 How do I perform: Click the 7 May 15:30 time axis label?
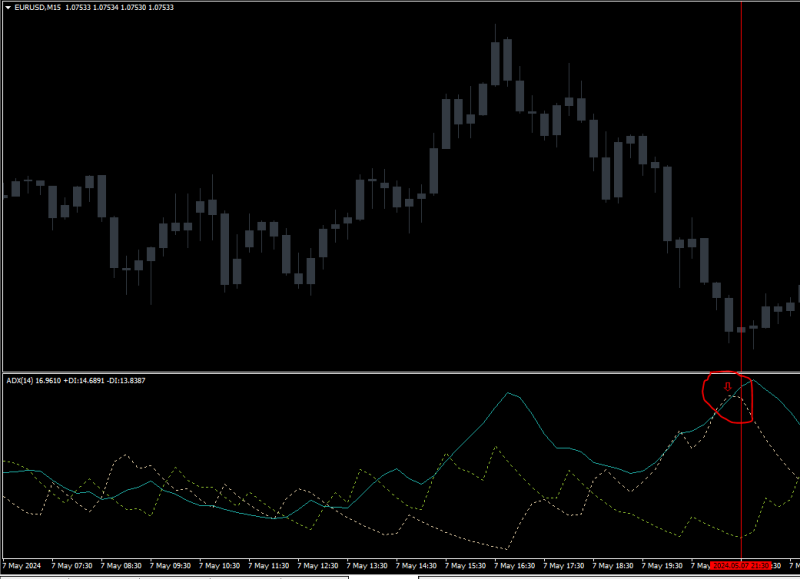465,566
